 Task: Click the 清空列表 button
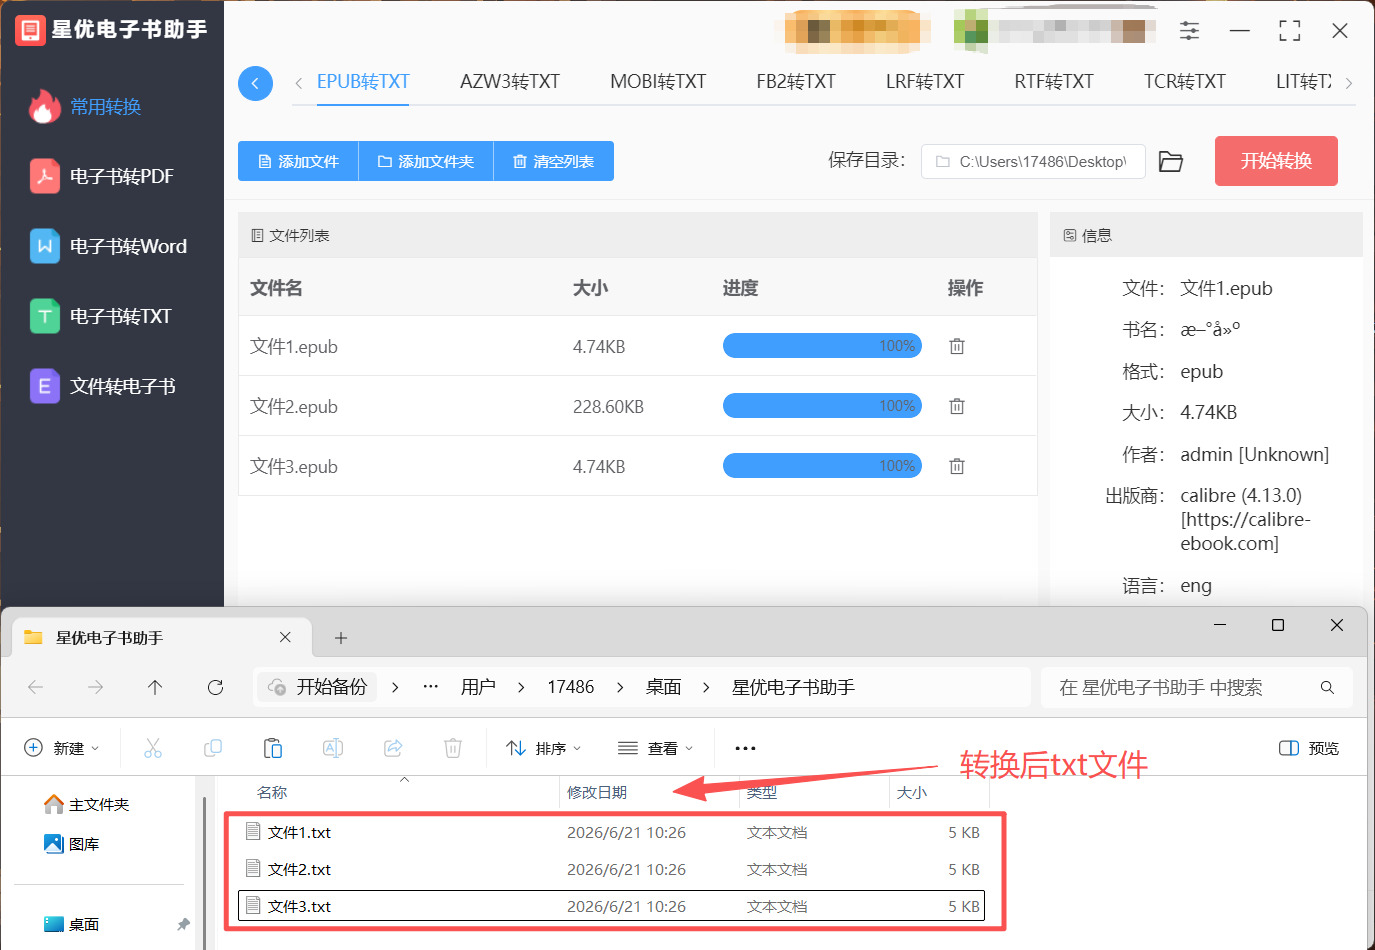(554, 161)
